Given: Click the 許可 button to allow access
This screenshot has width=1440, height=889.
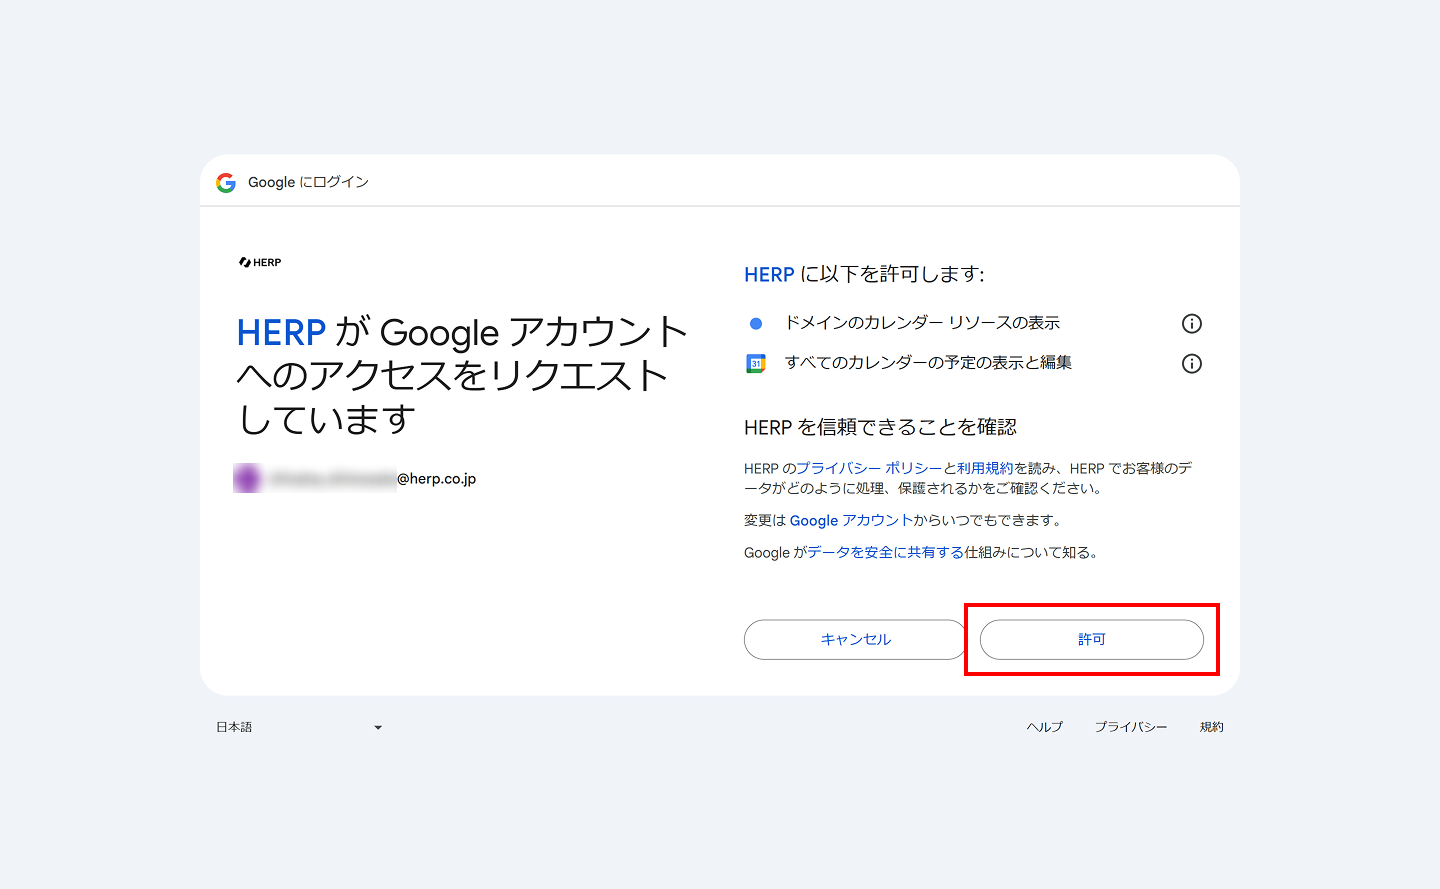Looking at the screenshot, I should pos(1092,640).
